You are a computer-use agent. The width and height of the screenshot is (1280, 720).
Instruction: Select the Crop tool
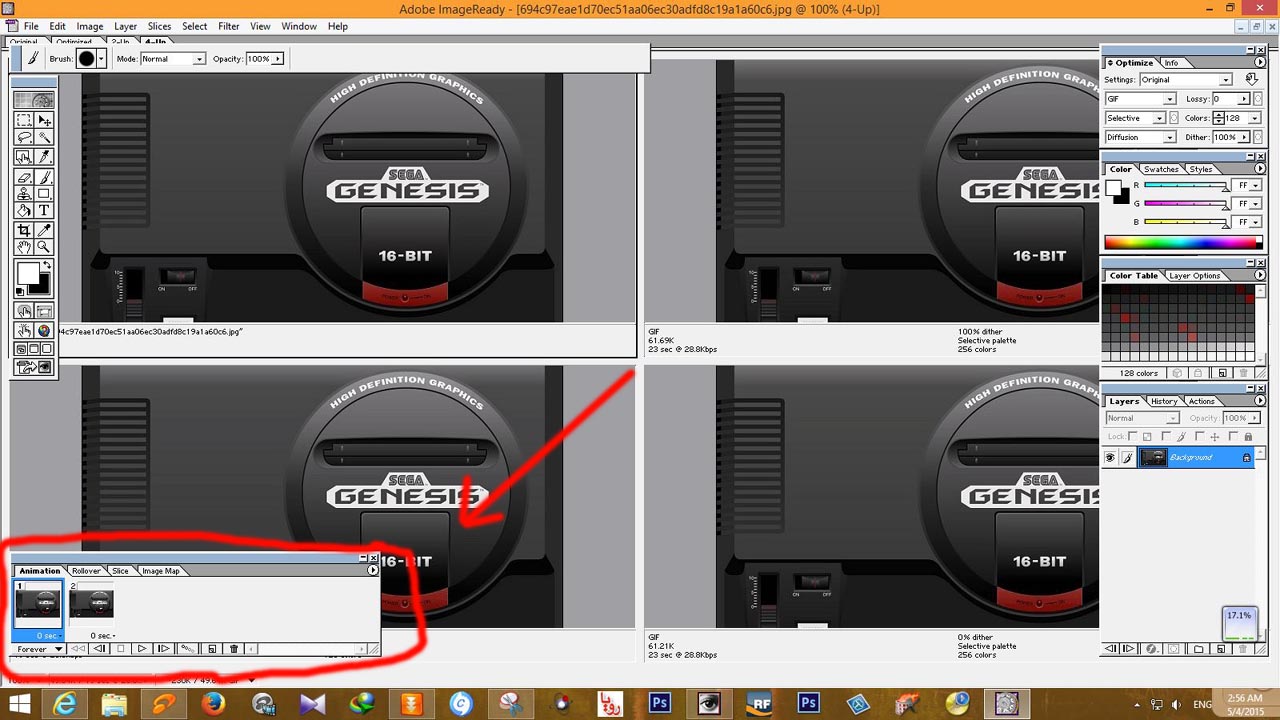pyautogui.click(x=24, y=229)
